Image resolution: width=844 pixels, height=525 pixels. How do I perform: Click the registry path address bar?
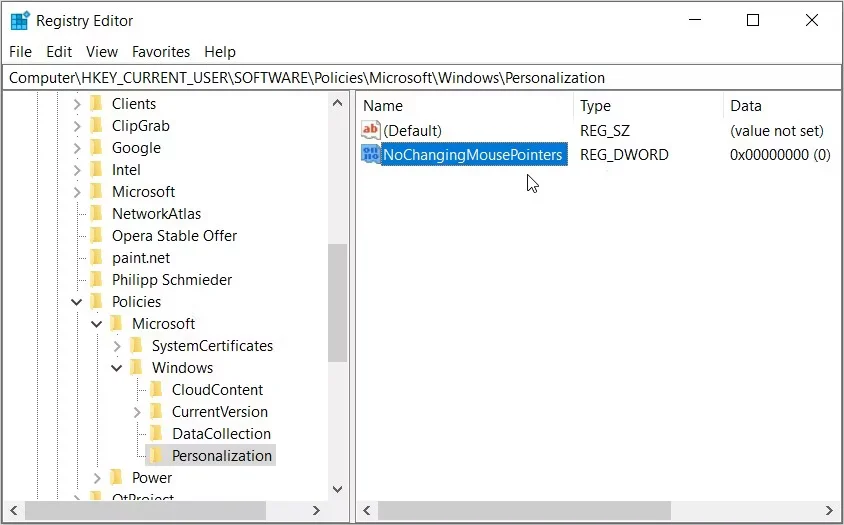pos(420,77)
